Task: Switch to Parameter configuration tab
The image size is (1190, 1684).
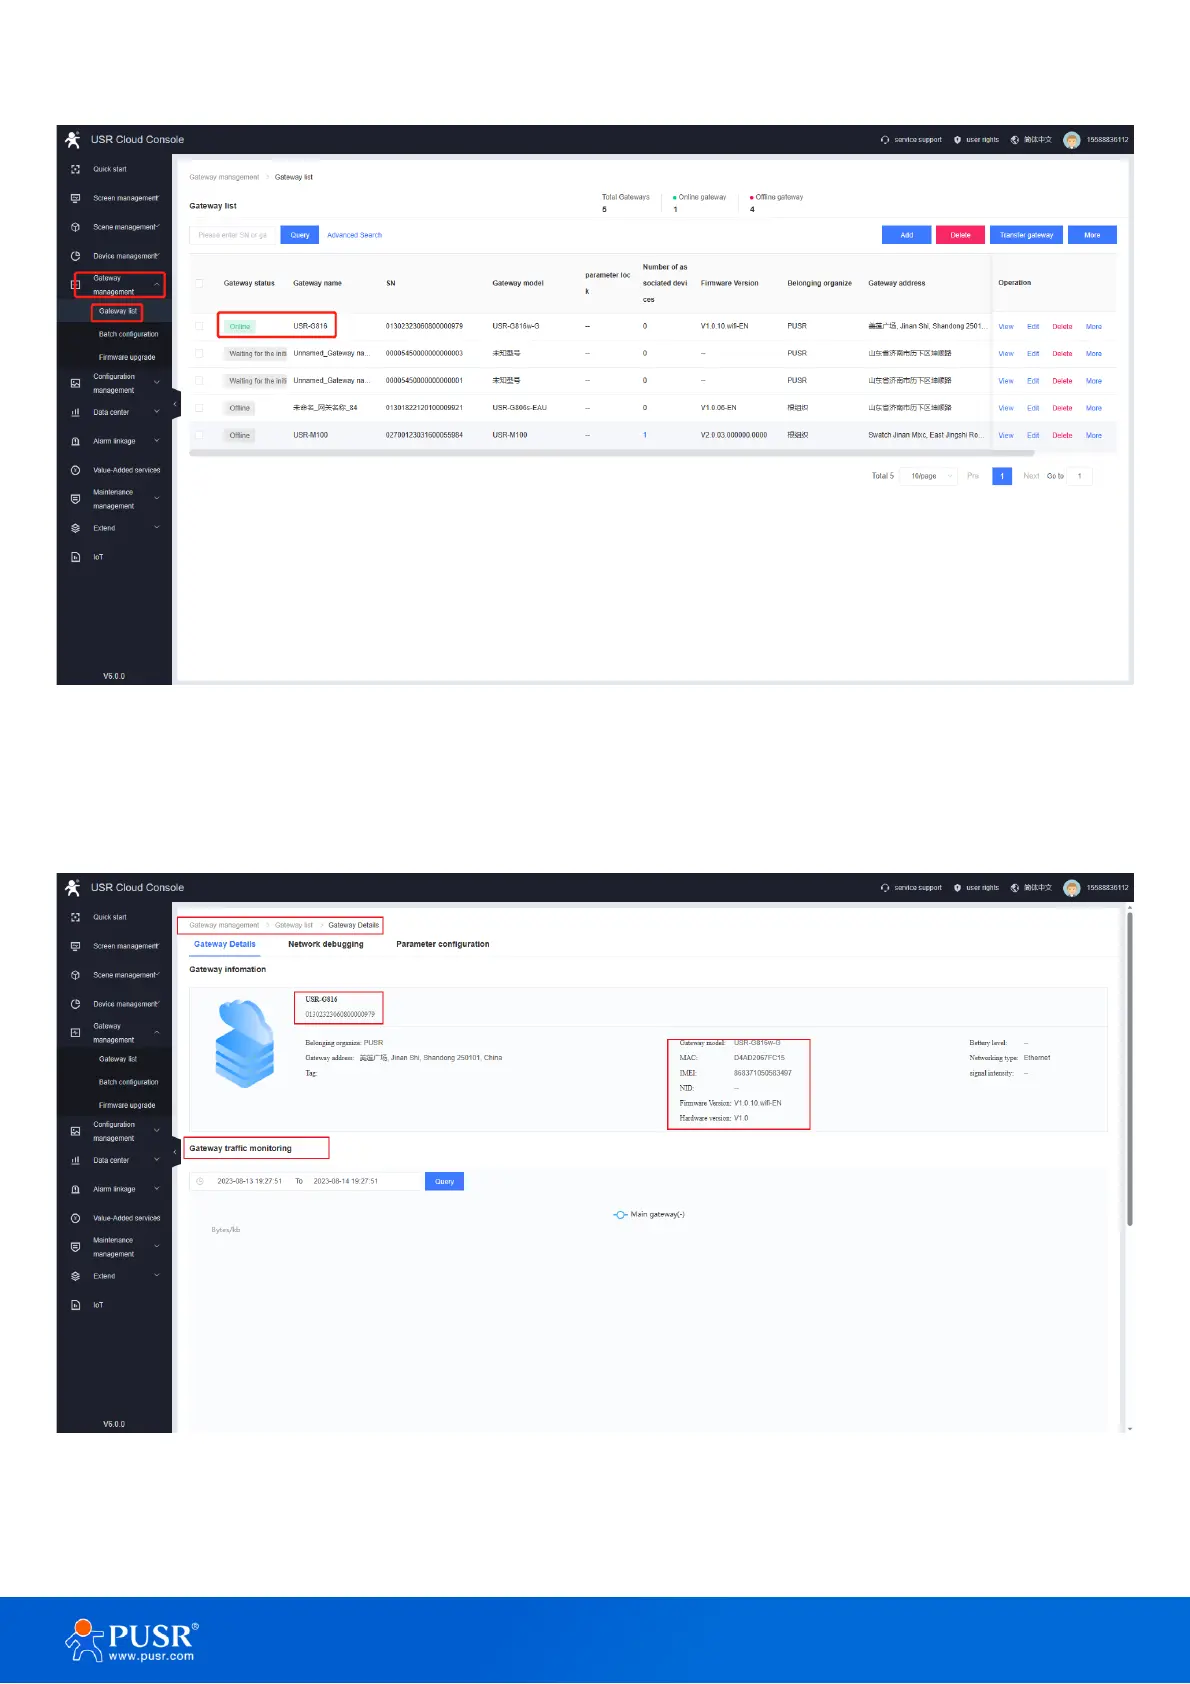Action: click(443, 944)
